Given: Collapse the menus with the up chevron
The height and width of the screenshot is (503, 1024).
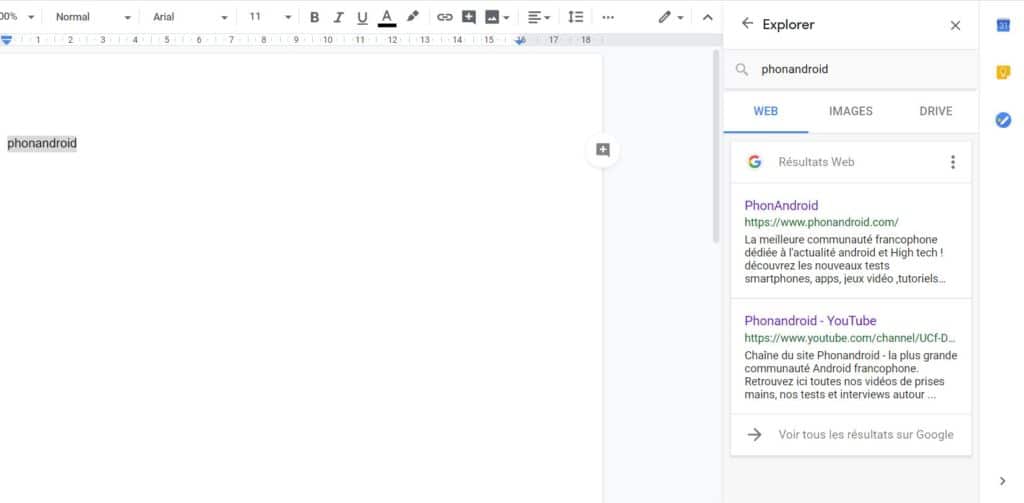Looking at the screenshot, I should [707, 18].
